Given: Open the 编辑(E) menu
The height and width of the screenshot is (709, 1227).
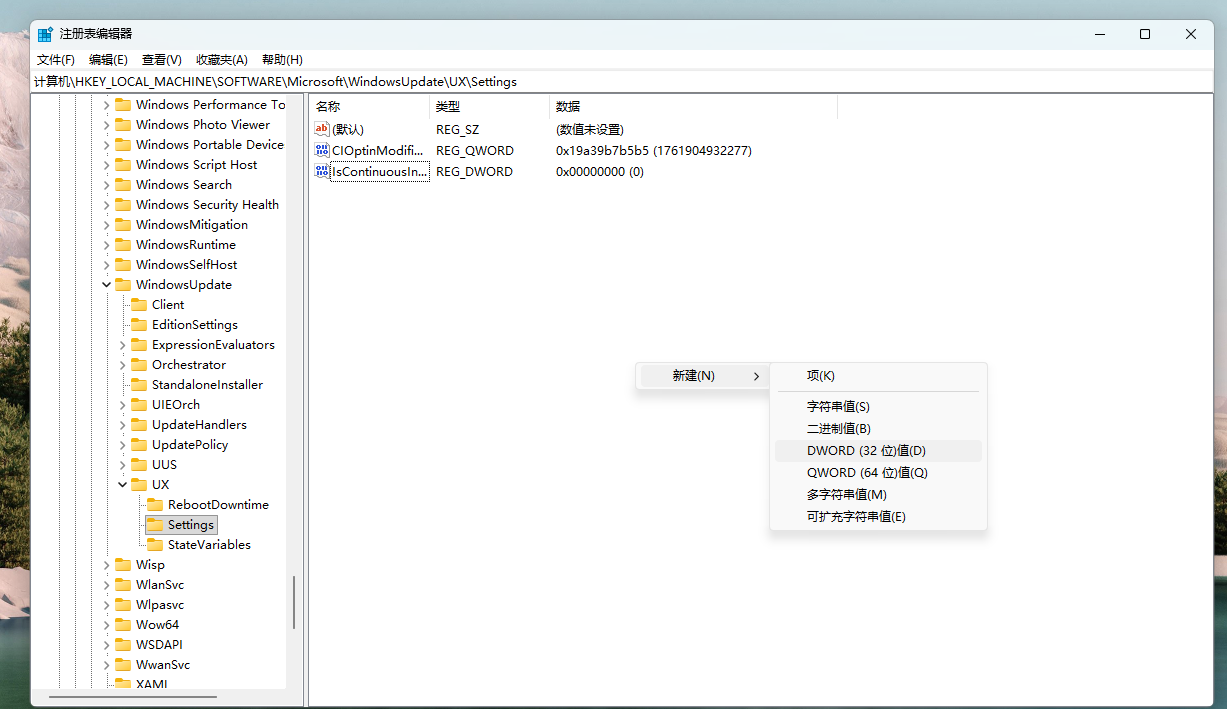Looking at the screenshot, I should [x=108, y=60].
